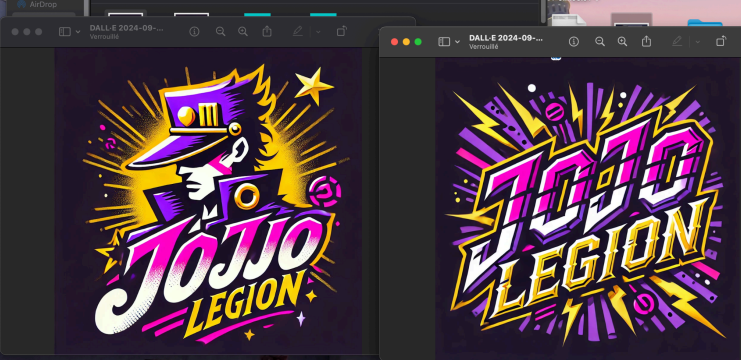
Task: Zoom out in the left Preview window
Action: click(x=220, y=32)
